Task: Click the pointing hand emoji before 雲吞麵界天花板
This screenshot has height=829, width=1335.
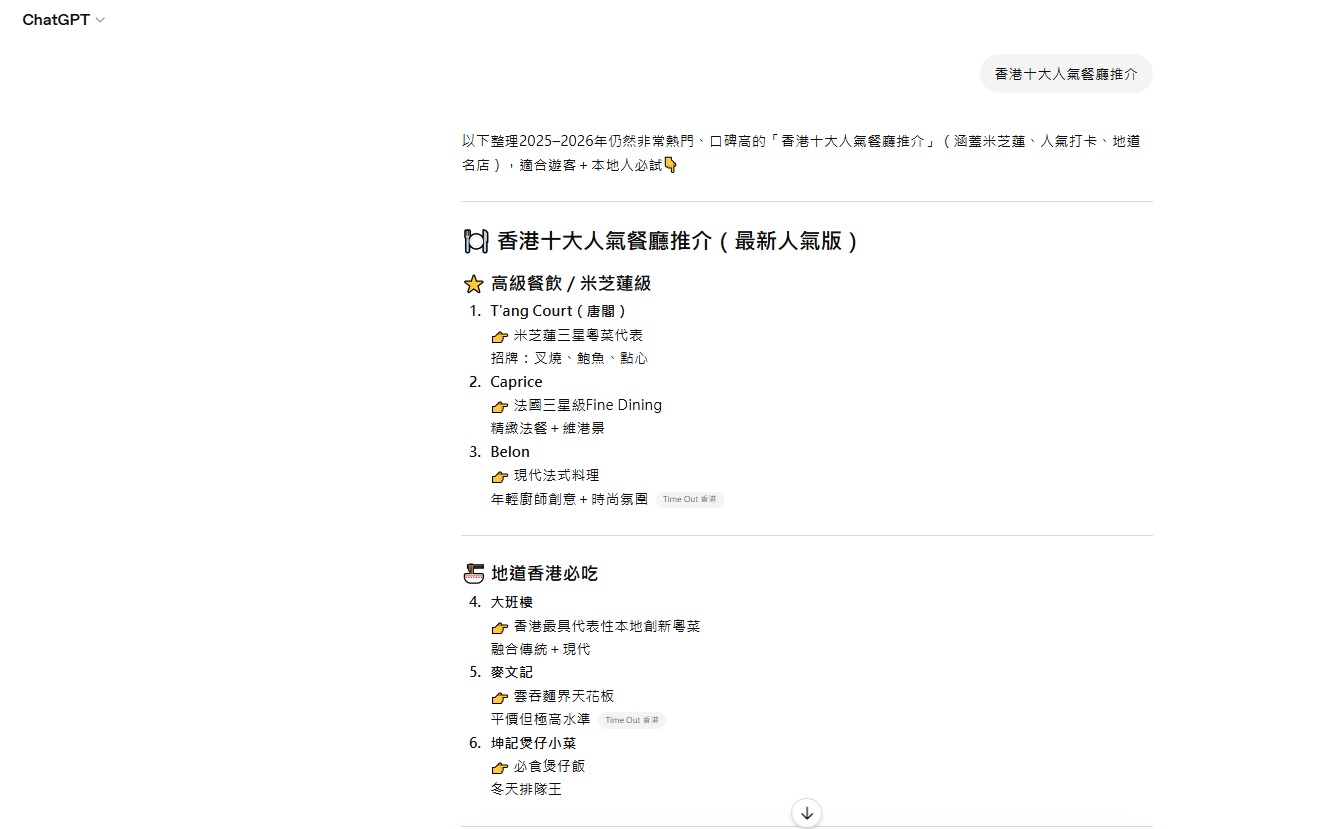Action: click(x=500, y=697)
